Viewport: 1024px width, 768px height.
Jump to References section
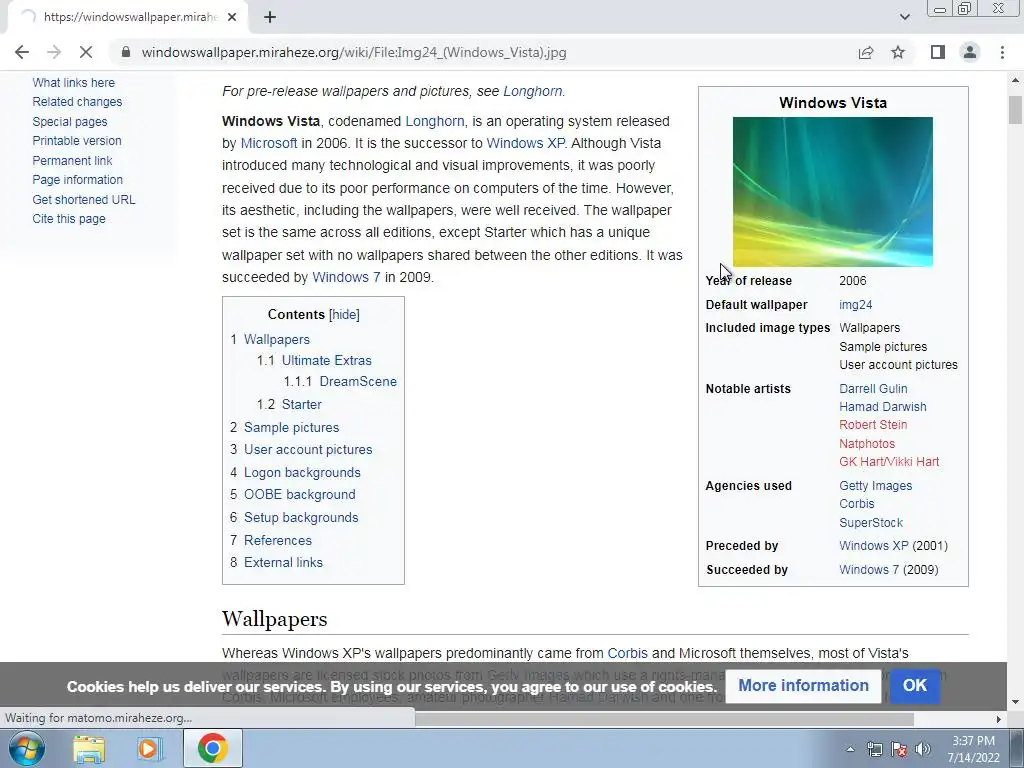[x=278, y=541]
